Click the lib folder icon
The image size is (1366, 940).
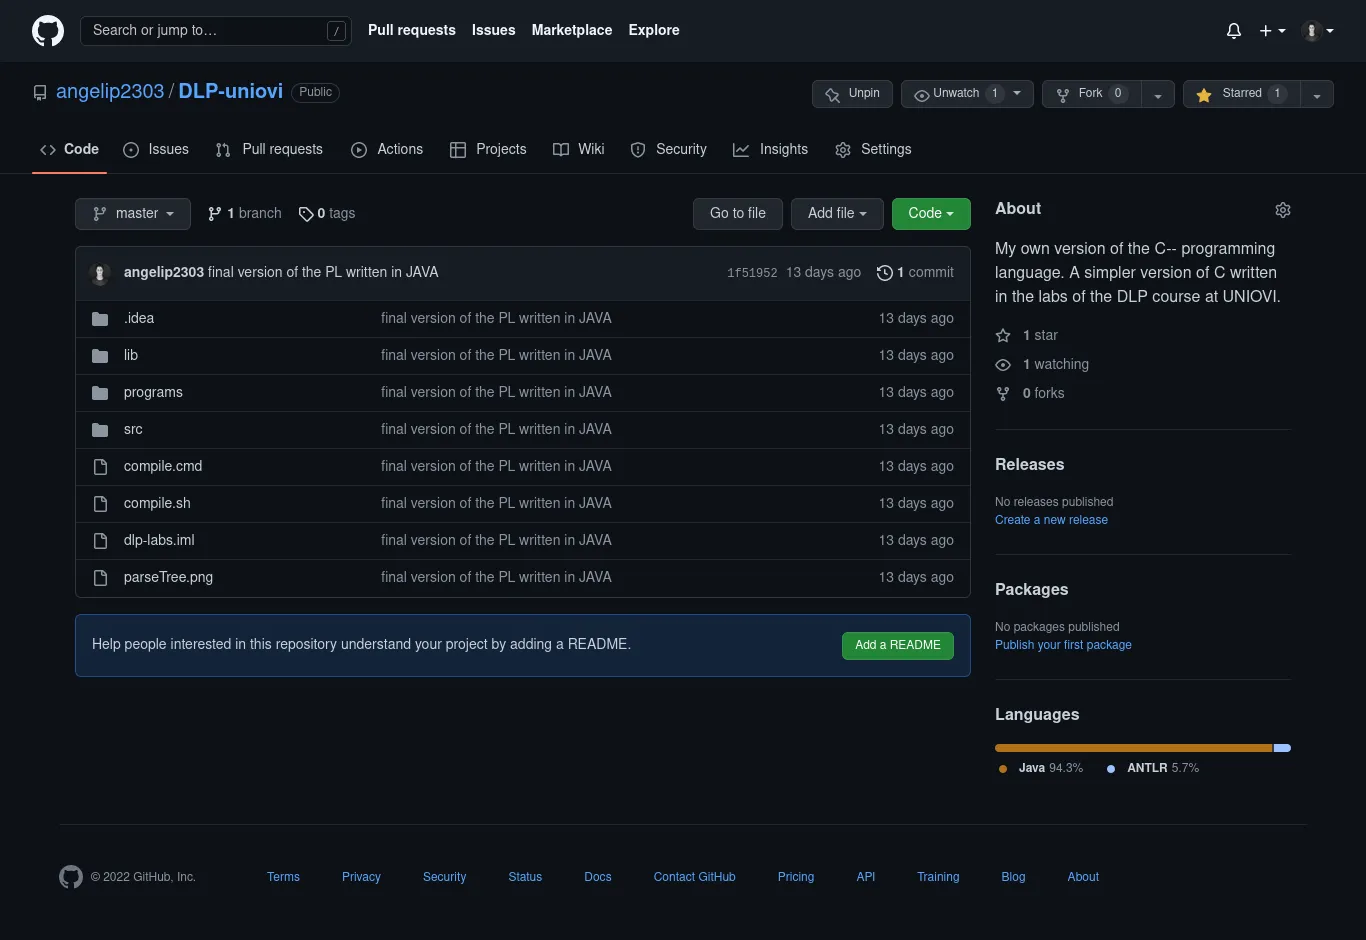100,356
